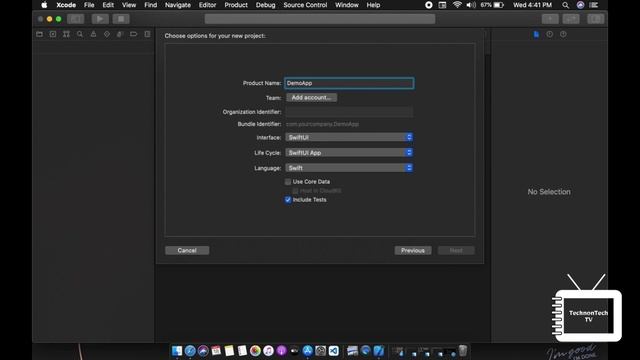Click the Cancel button
This screenshot has width=640, height=360.
(187, 250)
